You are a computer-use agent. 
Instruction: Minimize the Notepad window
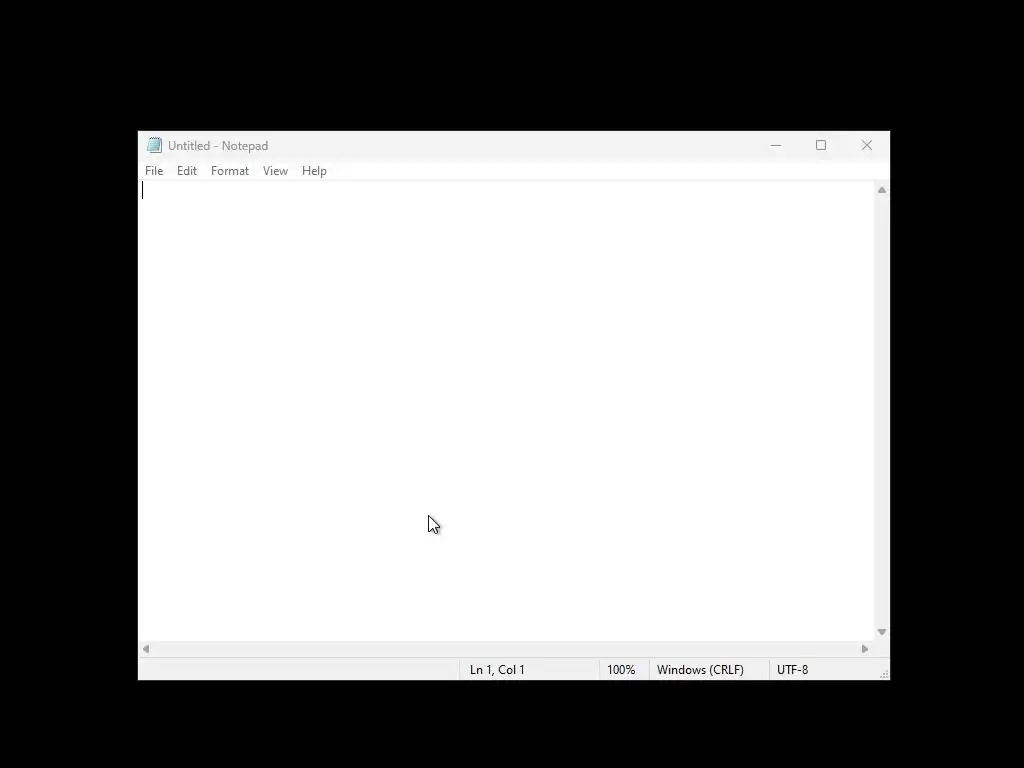click(x=776, y=145)
